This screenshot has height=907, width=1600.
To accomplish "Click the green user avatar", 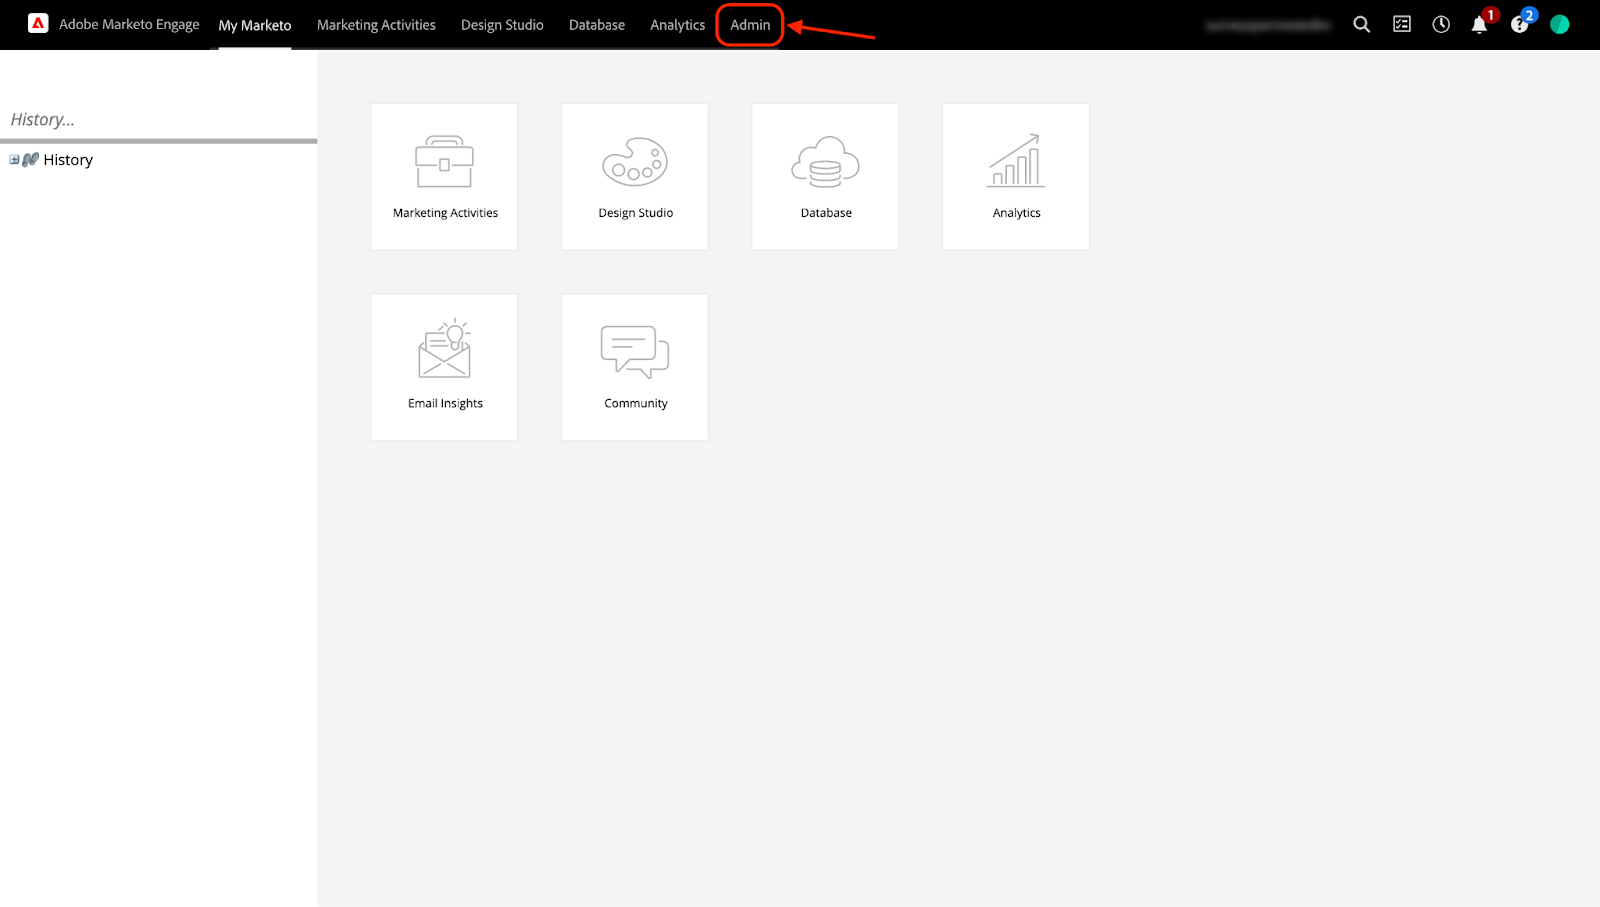I will coord(1559,24).
